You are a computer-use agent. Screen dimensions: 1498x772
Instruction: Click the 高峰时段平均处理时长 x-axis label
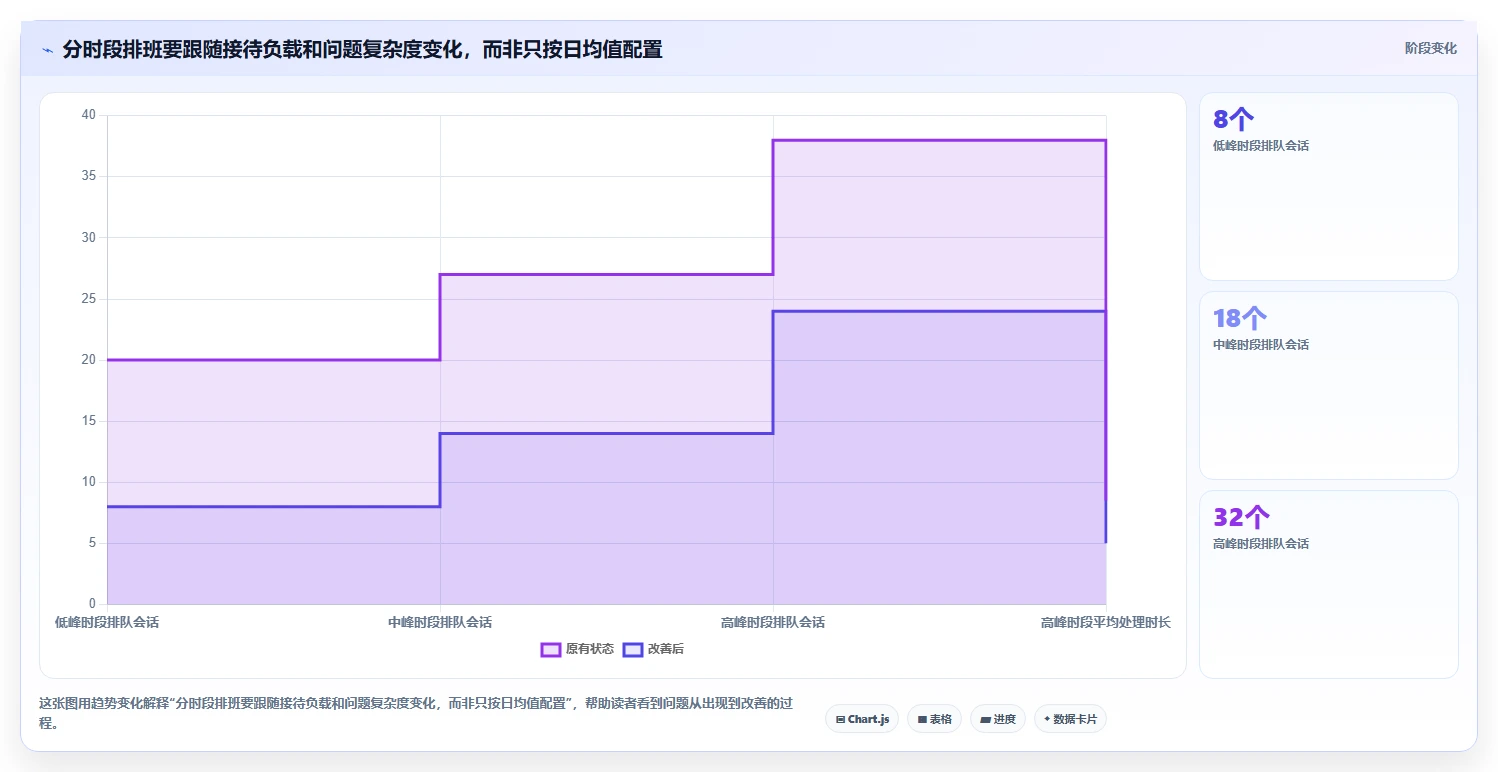tap(1105, 622)
